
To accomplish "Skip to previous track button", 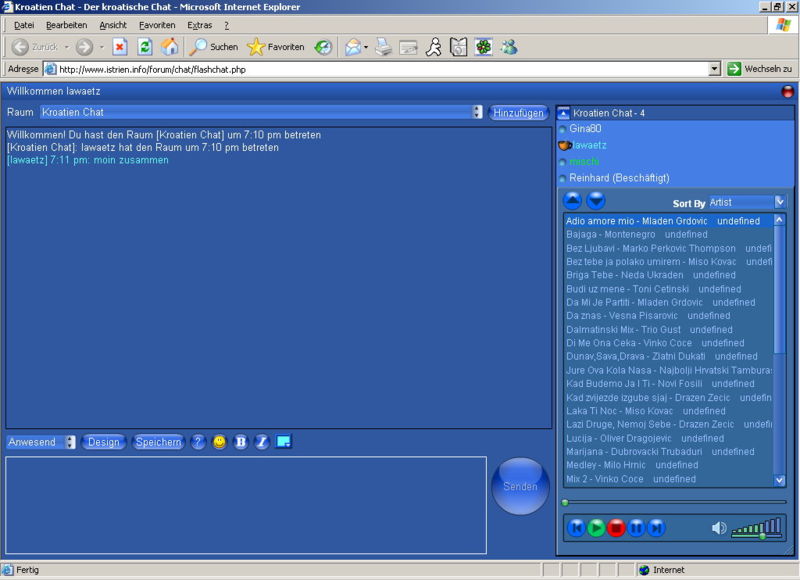I will tap(576, 528).
